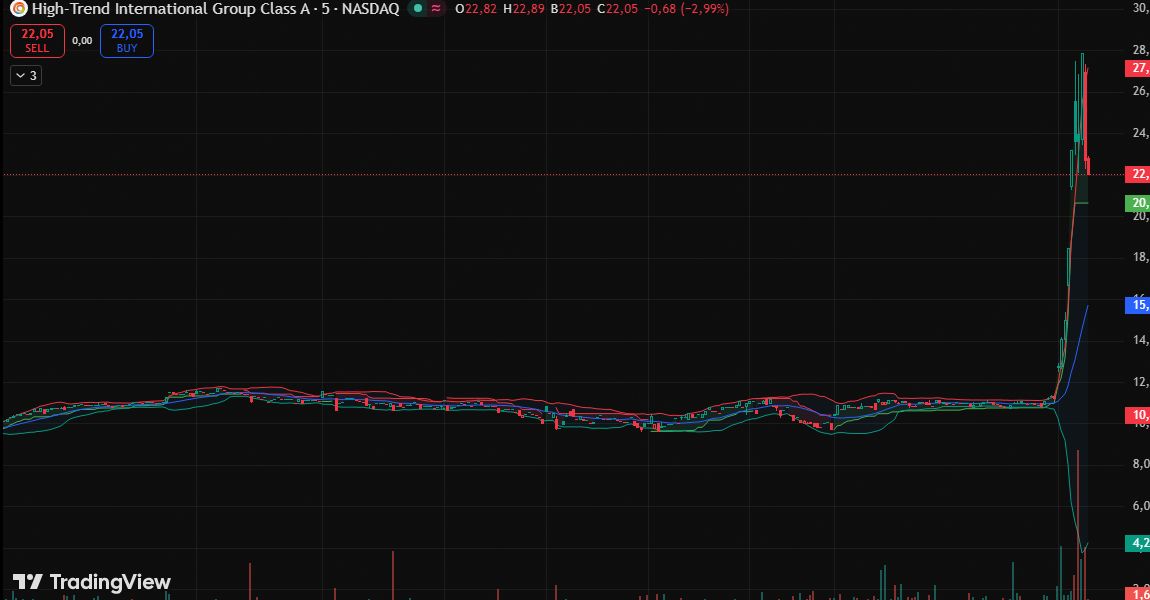Click the 8,0 tick on price axis

click(1140, 464)
